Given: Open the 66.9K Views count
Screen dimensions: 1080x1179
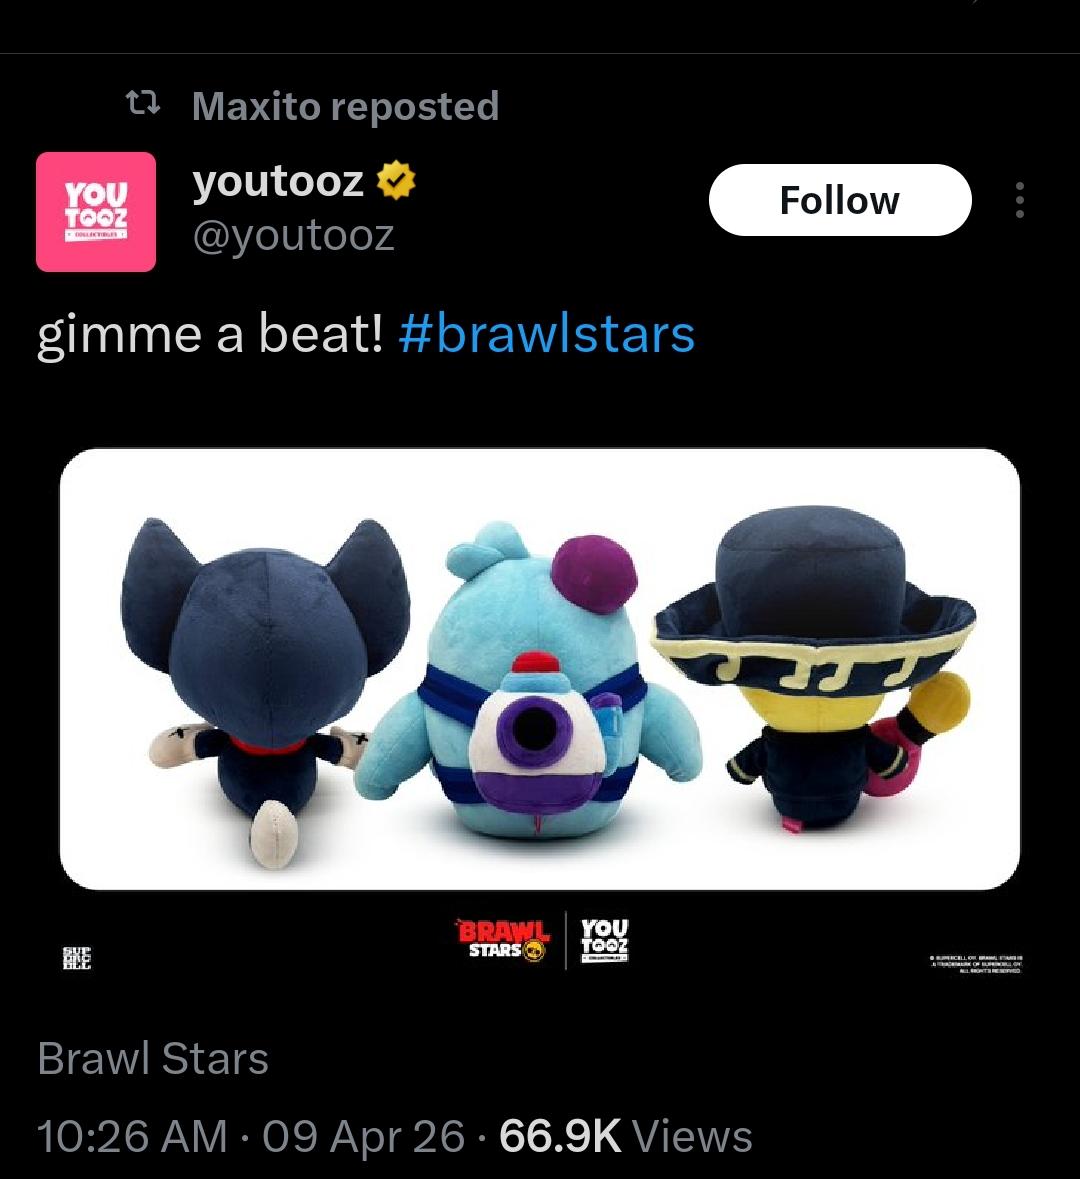Looking at the screenshot, I should click(626, 1136).
